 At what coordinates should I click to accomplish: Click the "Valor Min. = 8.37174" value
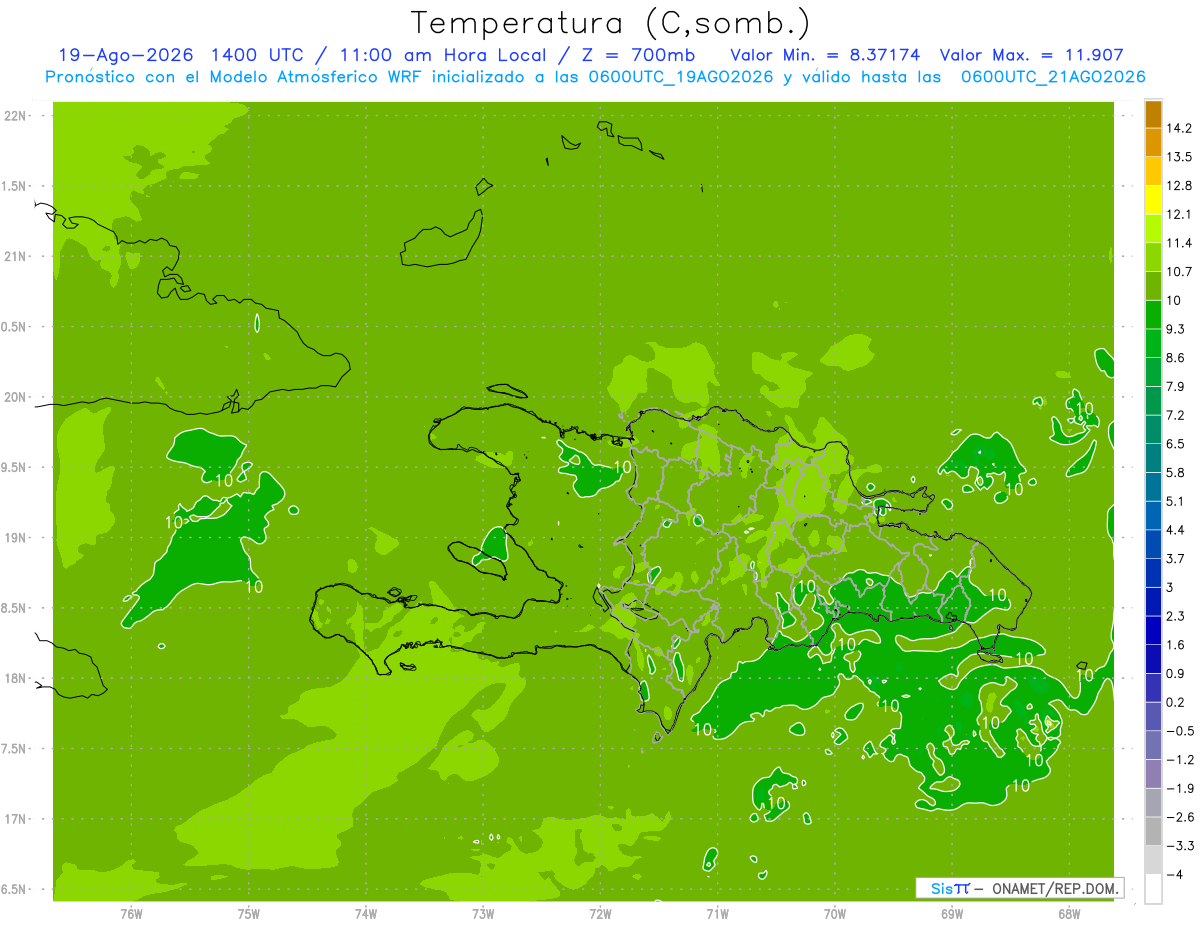826,55
